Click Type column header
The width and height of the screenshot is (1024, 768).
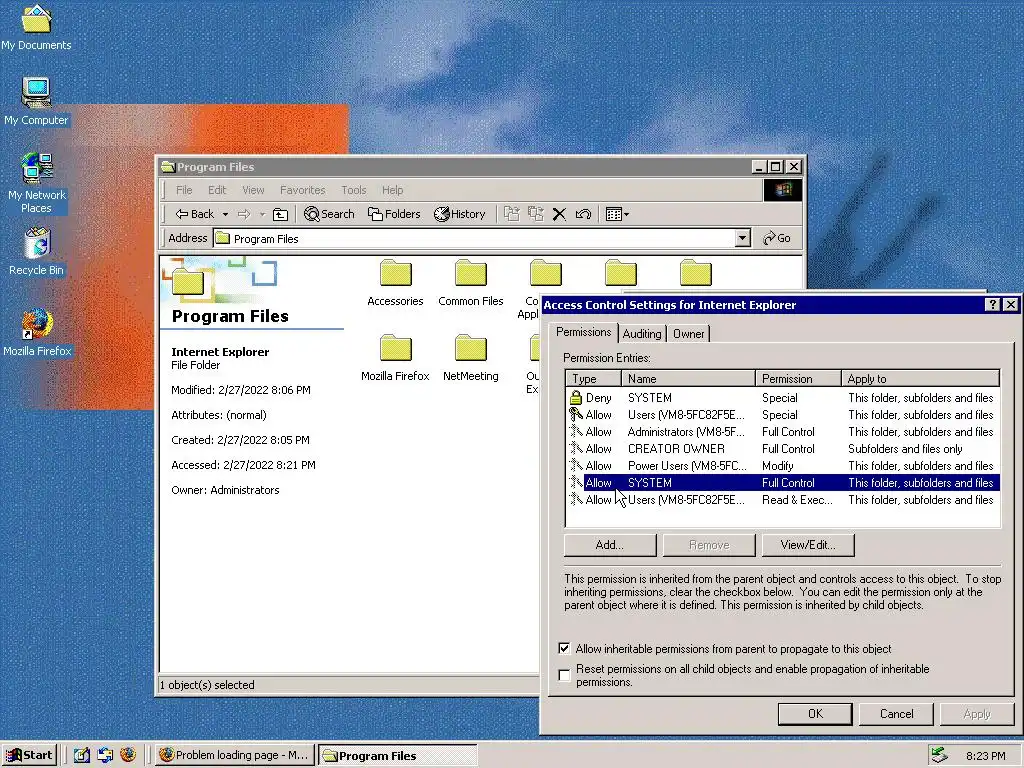(594, 379)
